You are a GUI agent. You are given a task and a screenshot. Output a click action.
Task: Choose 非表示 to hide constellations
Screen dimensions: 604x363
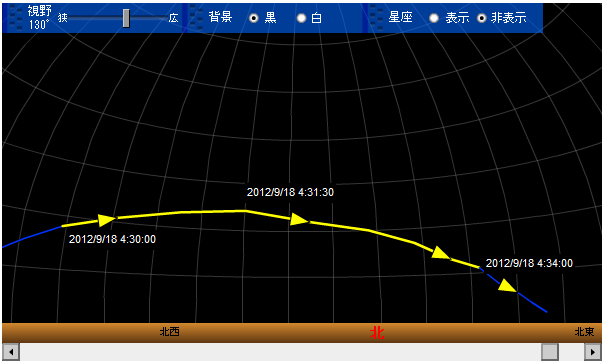tap(482, 18)
